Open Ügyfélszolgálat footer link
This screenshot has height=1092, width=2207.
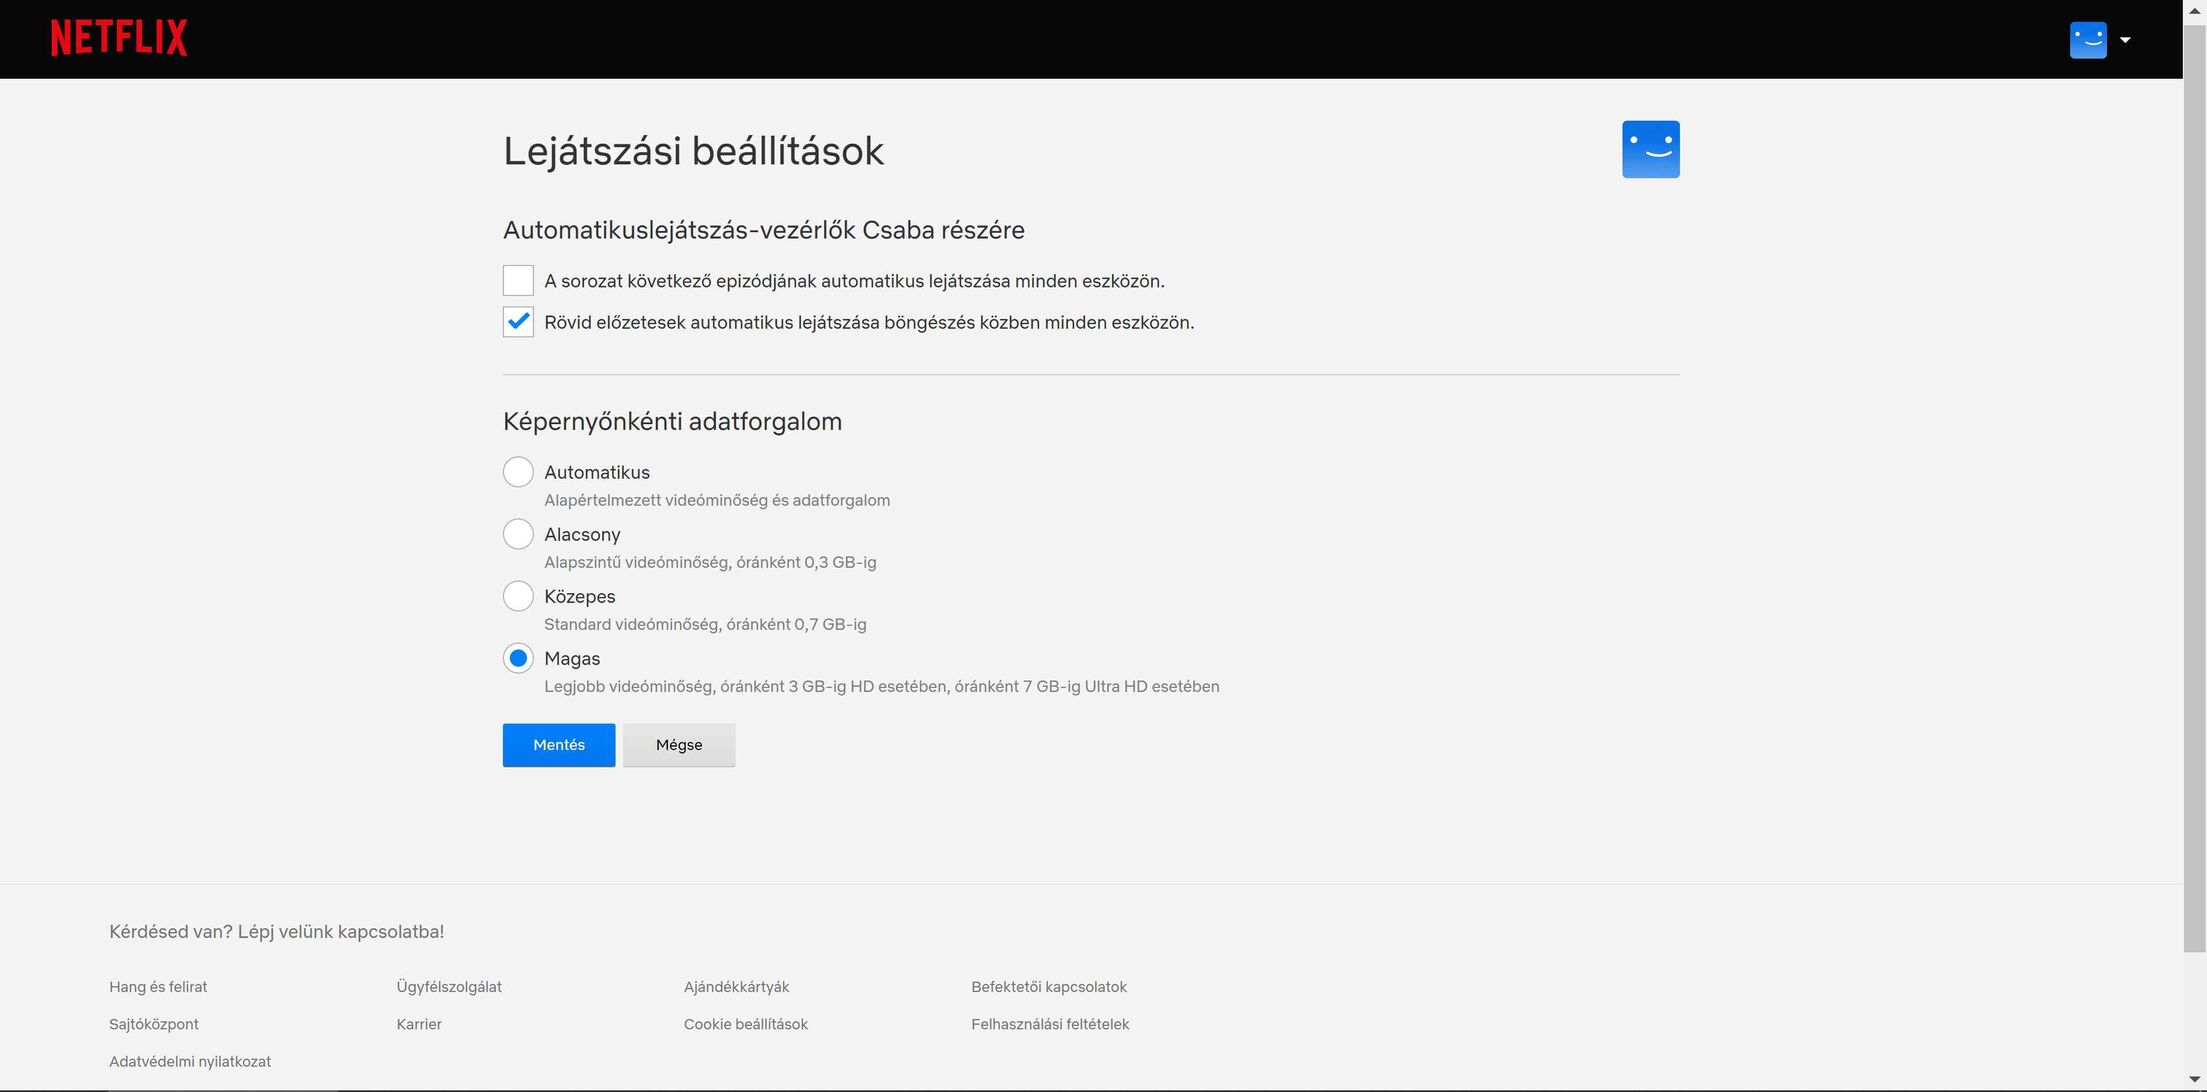(x=449, y=987)
